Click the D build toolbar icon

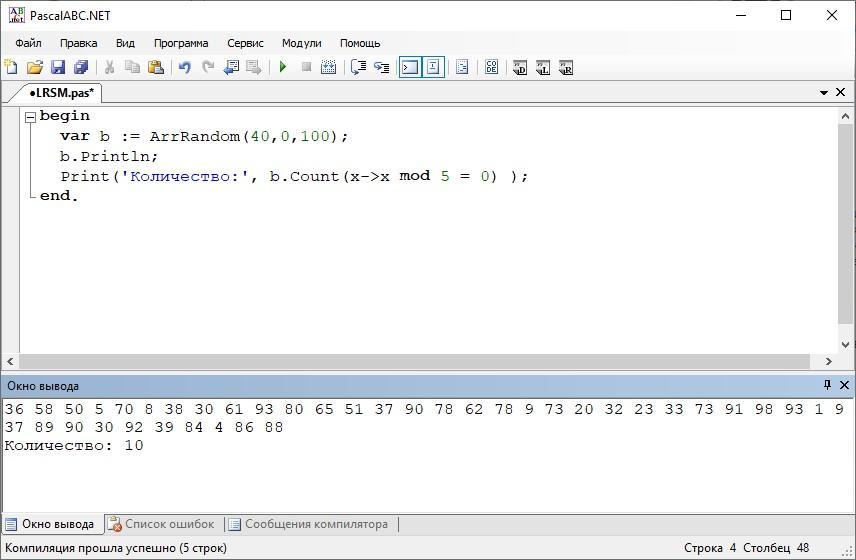(x=520, y=67)
